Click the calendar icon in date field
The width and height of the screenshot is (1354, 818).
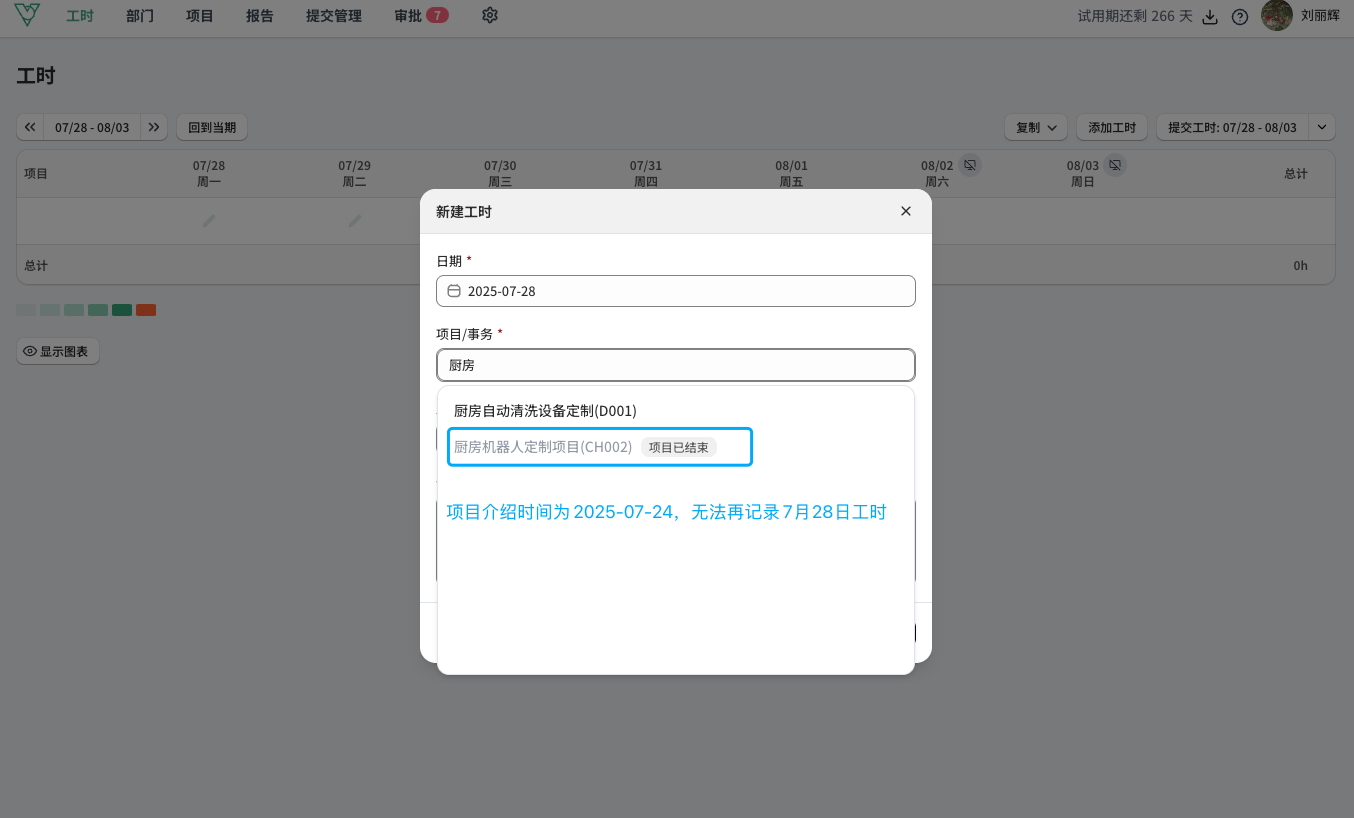pyautogui.click(x=454, y=291)
